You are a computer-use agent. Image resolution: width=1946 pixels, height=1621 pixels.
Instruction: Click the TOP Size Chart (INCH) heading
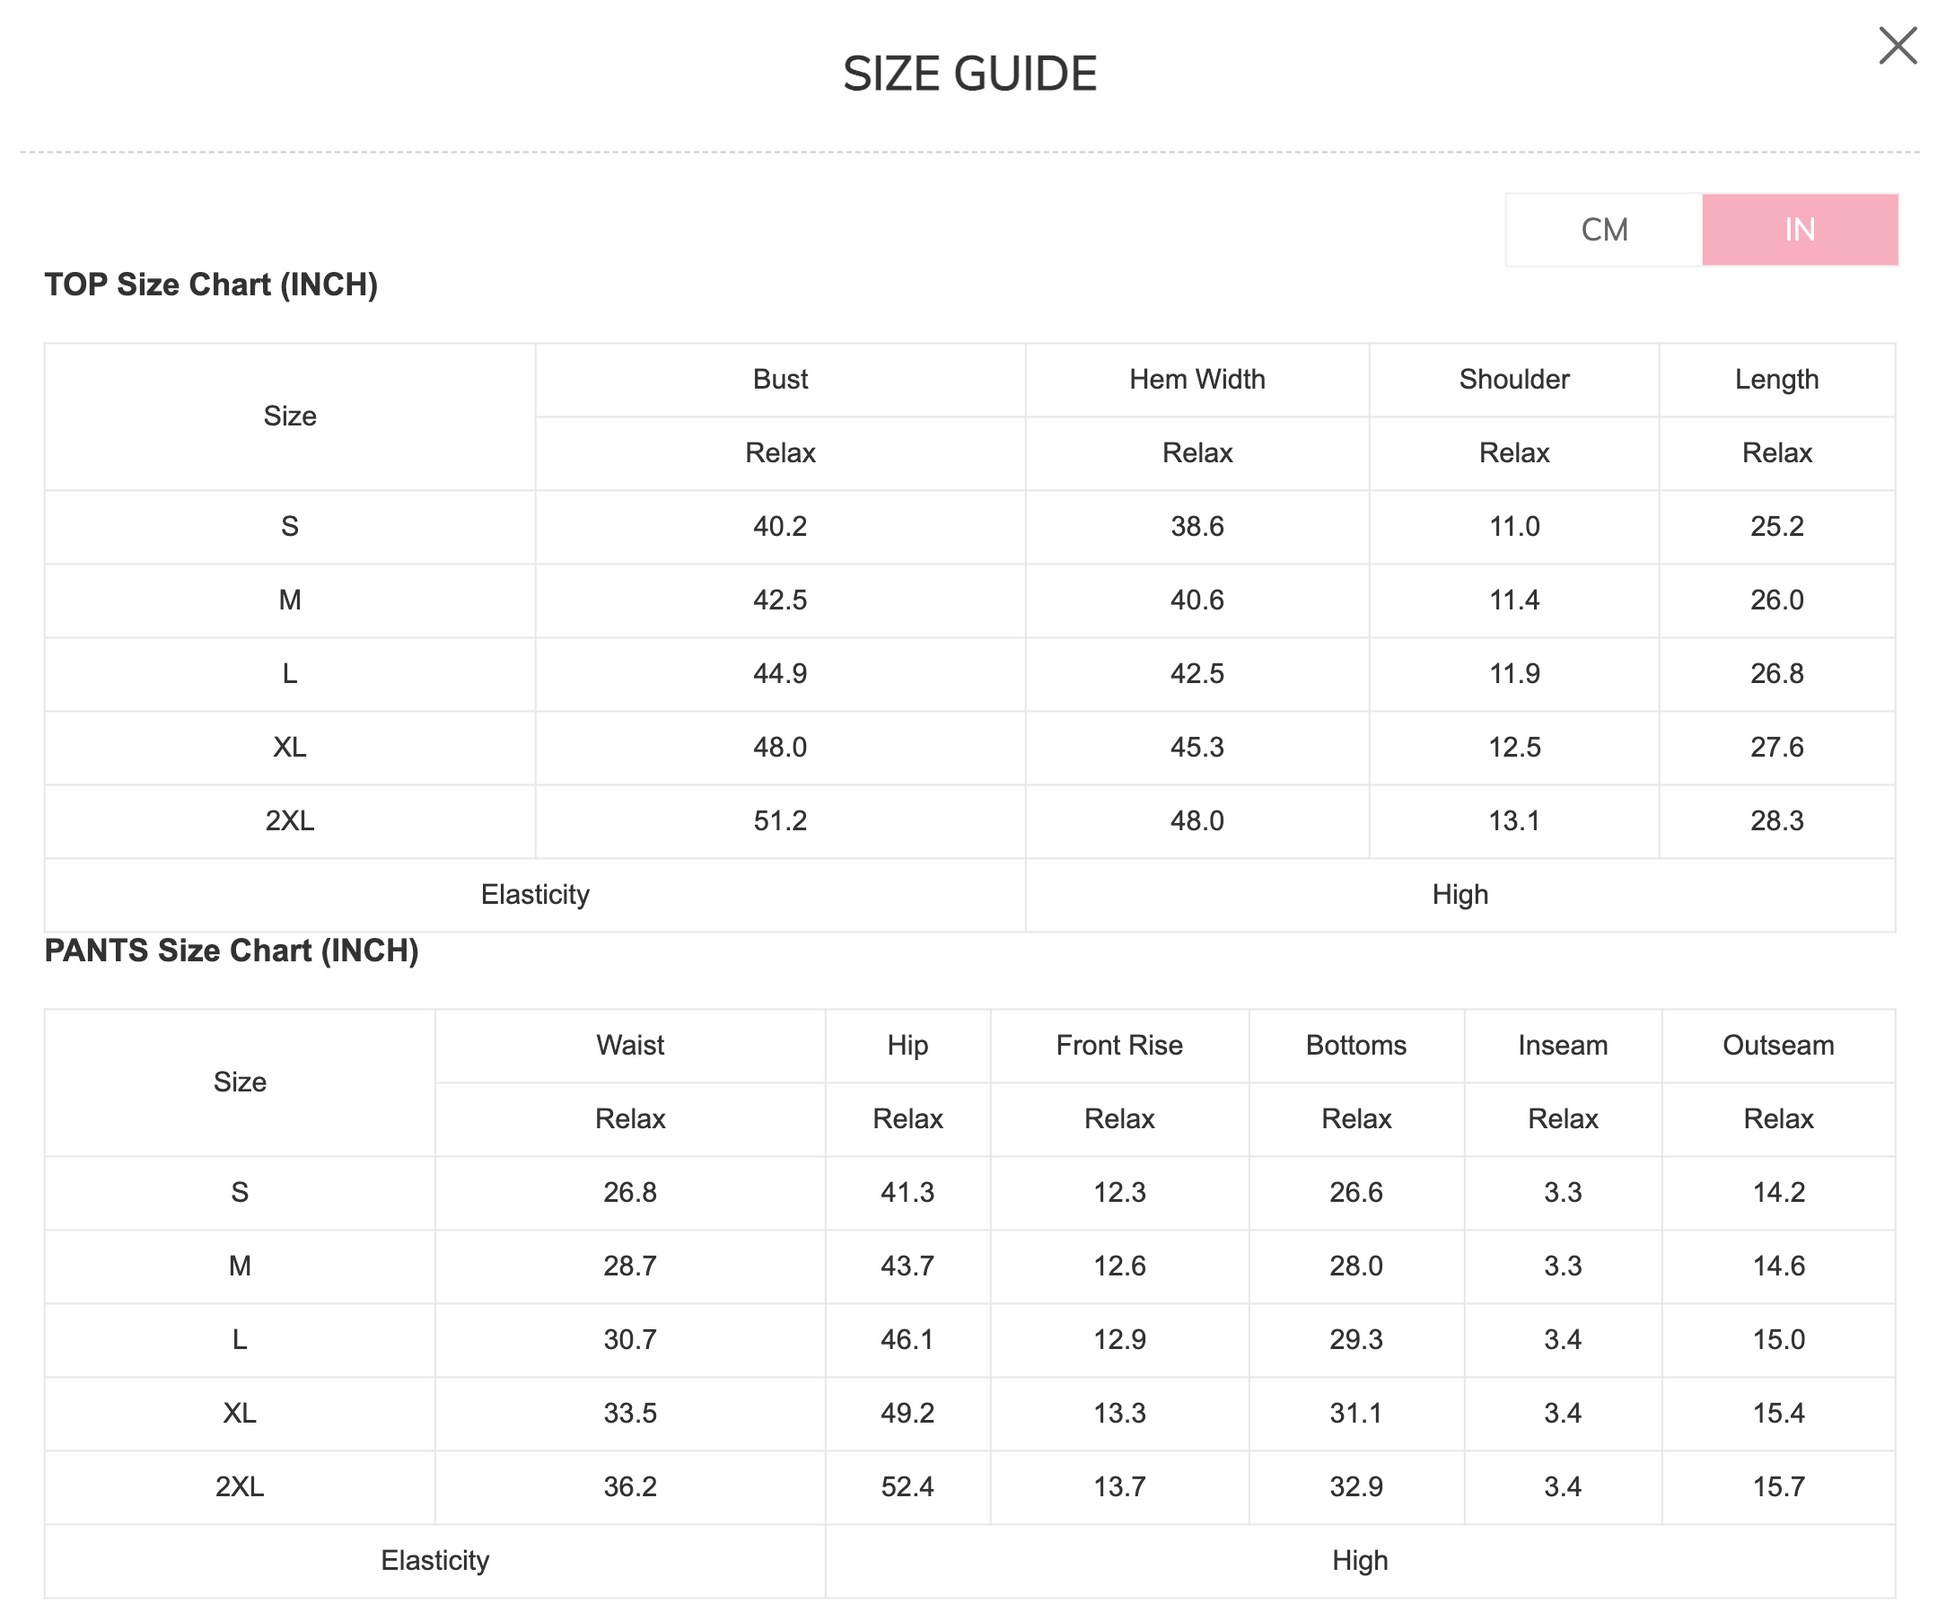211,285
